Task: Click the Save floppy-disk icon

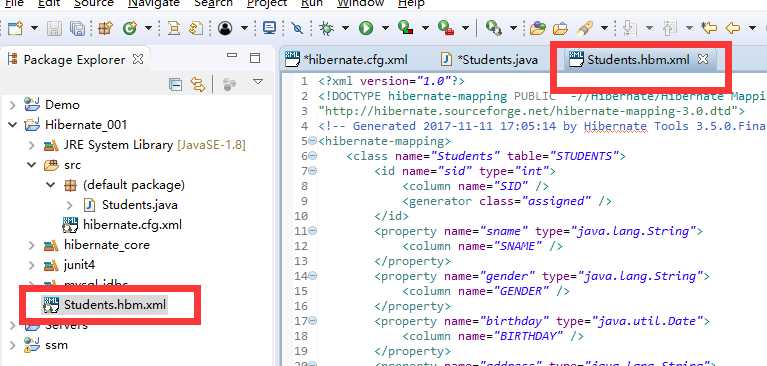Action: (54, 28)
